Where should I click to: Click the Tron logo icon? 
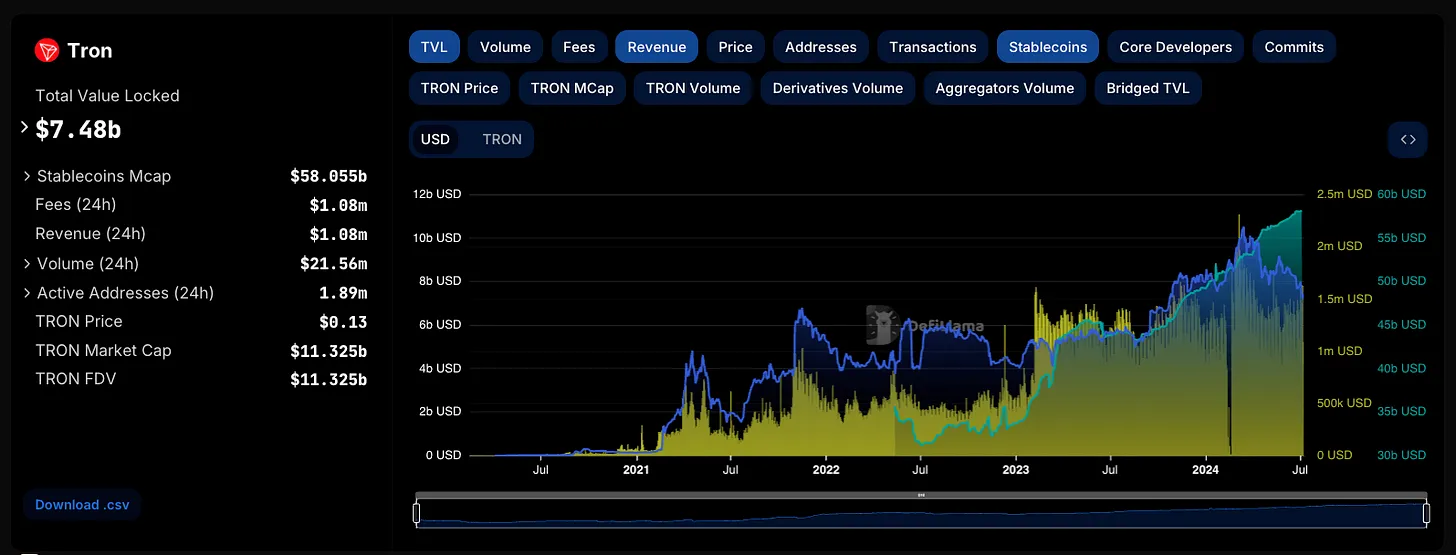47,50
